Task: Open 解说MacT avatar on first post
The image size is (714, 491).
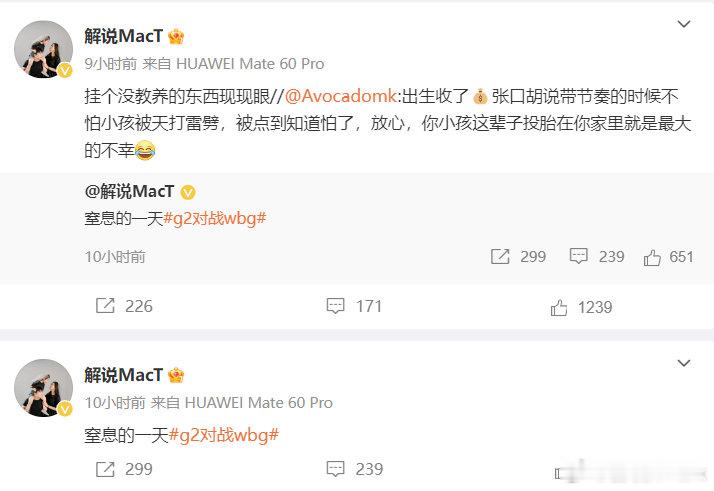Action: click(43, 49)
